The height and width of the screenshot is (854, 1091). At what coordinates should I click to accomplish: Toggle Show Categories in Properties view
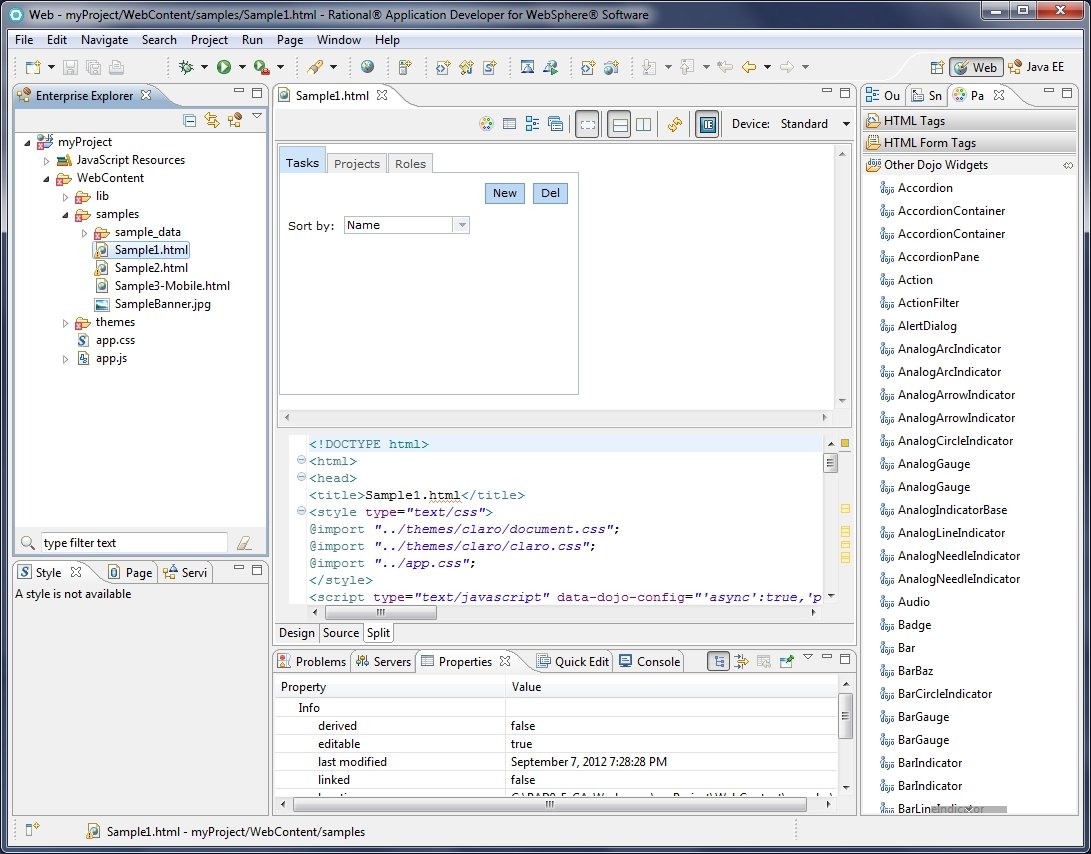tap(719, 661)
